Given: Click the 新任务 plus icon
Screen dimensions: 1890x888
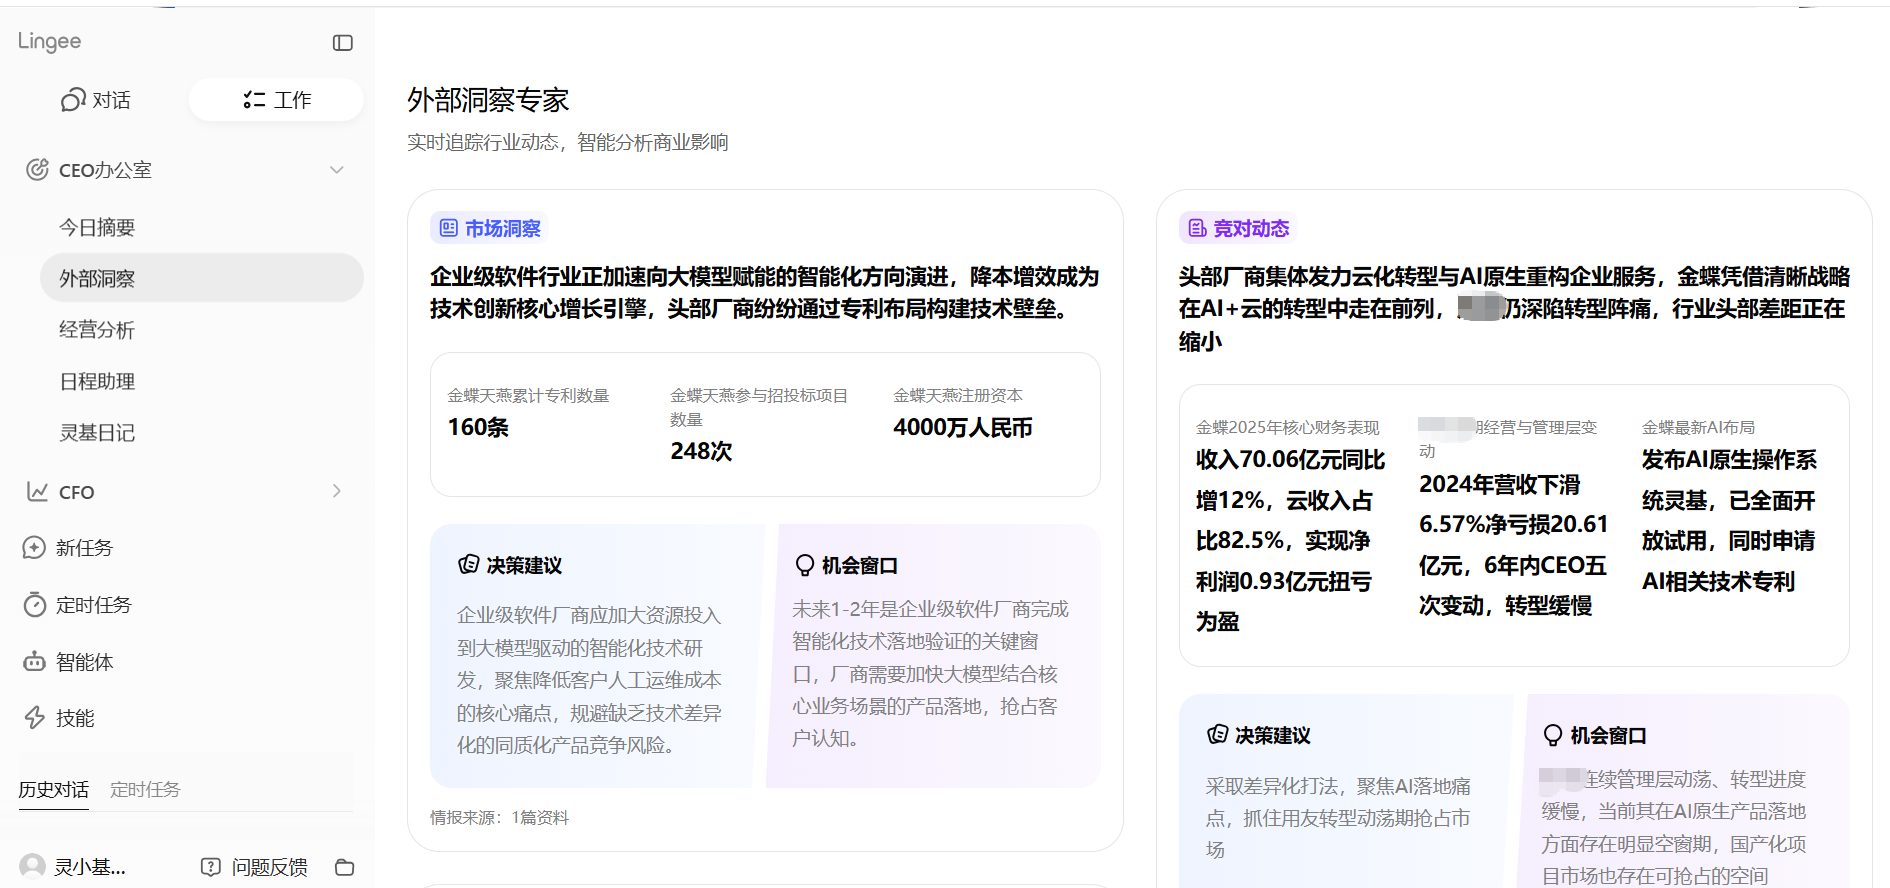Looking at the screenshot, I should (x=34, y=548).
